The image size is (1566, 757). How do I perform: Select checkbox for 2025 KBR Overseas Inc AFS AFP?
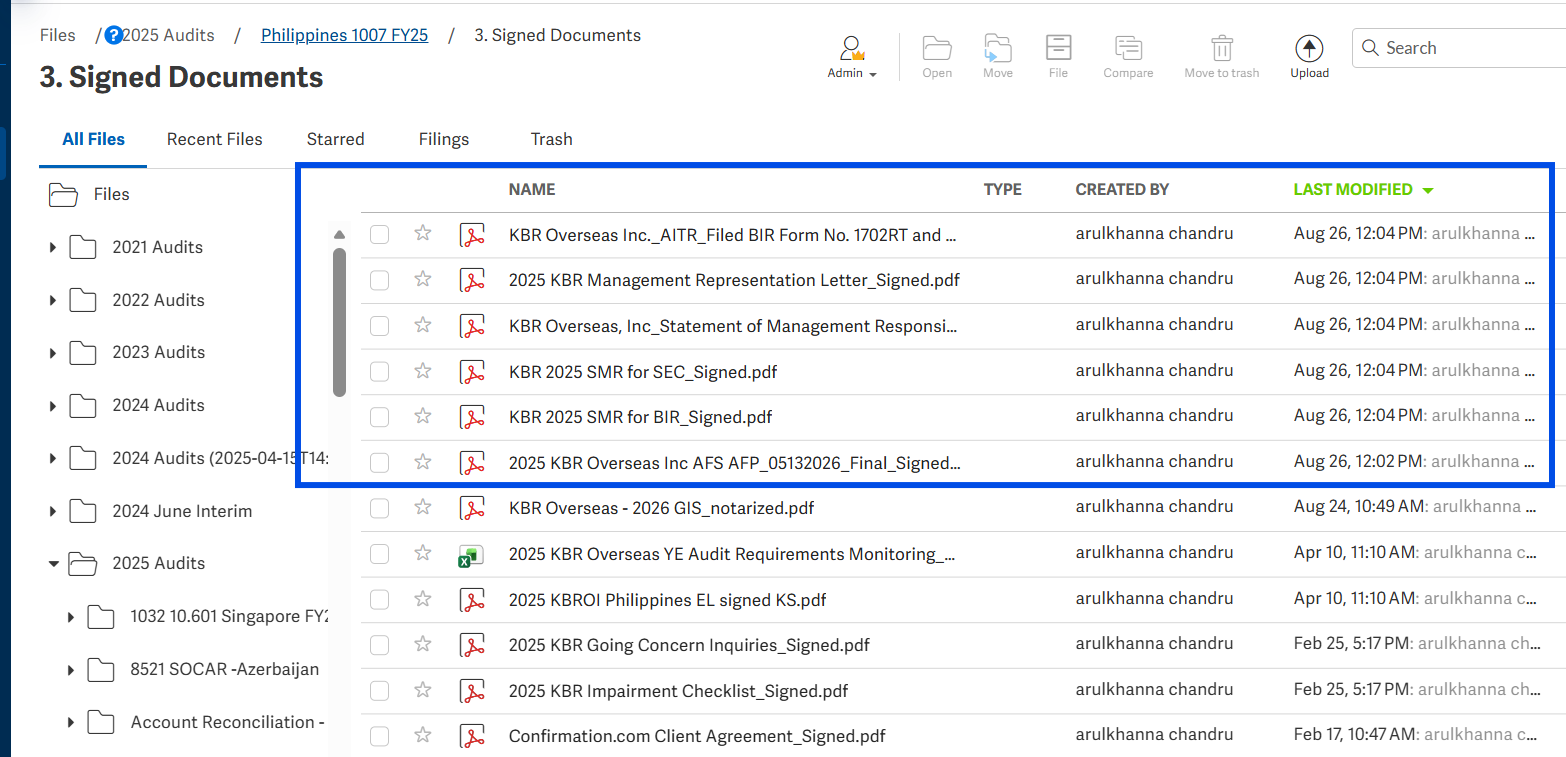pos(379,463)
